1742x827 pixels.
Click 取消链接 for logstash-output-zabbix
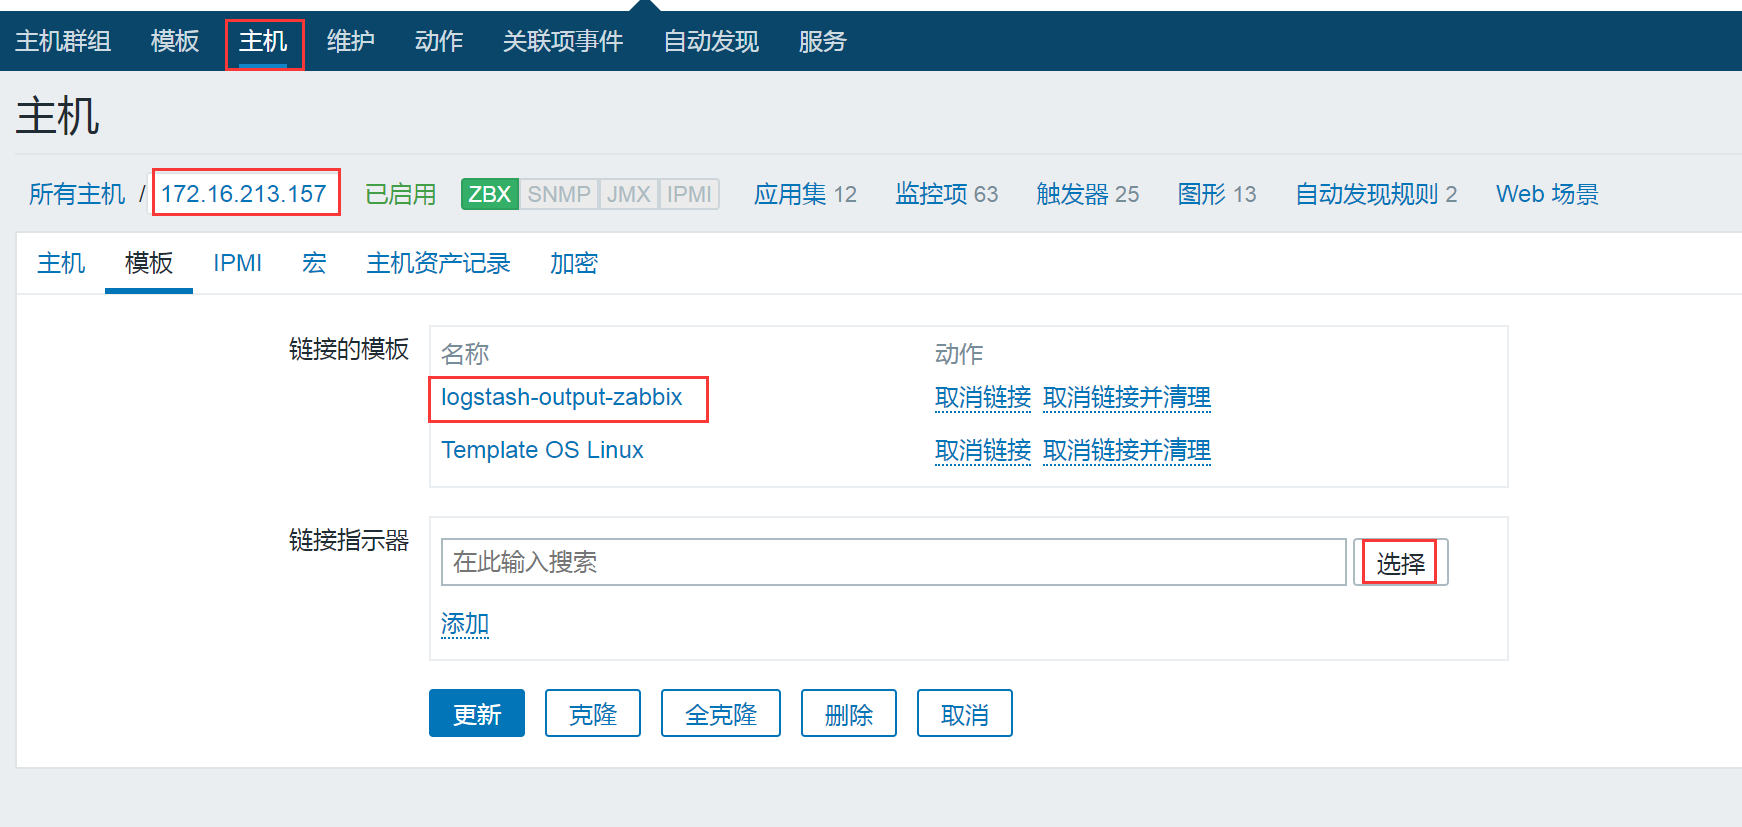pyautogui.click(x=983, y=398)
